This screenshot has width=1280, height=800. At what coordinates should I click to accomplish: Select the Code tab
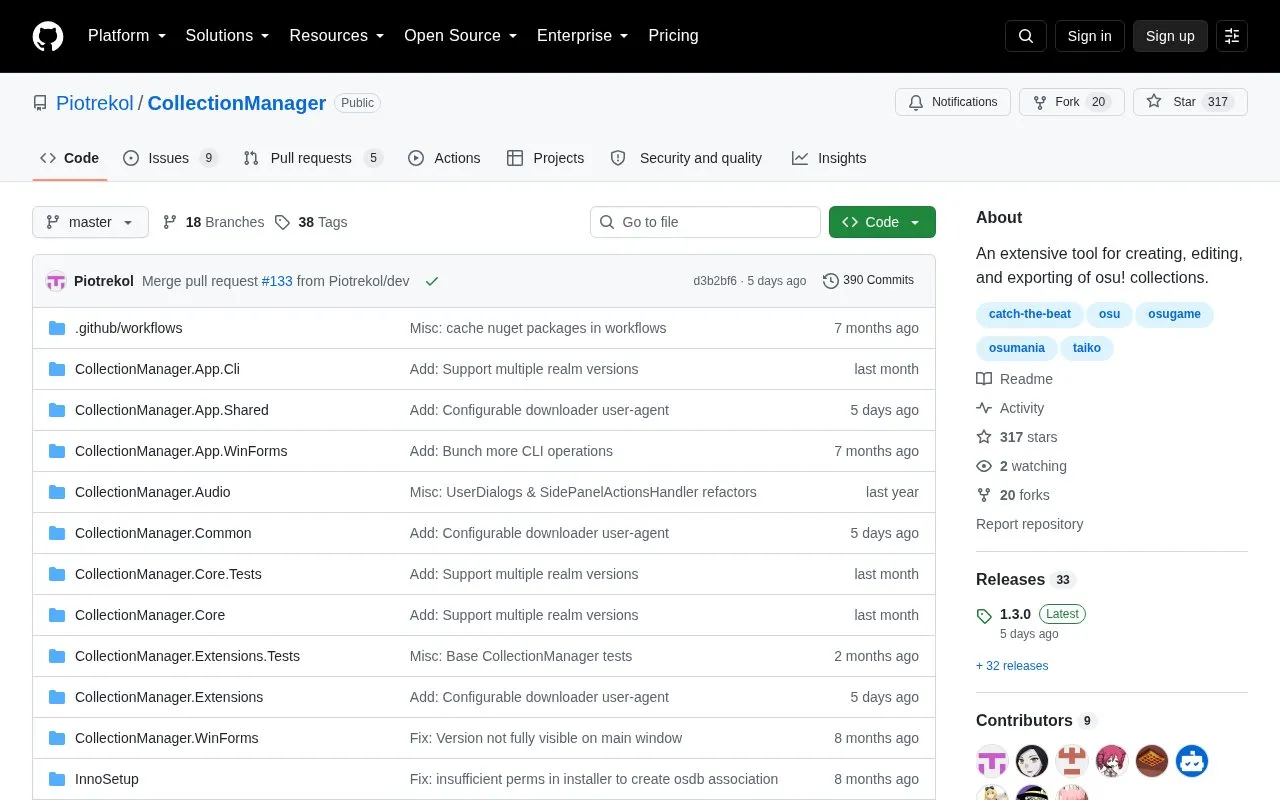click(69, 158)
